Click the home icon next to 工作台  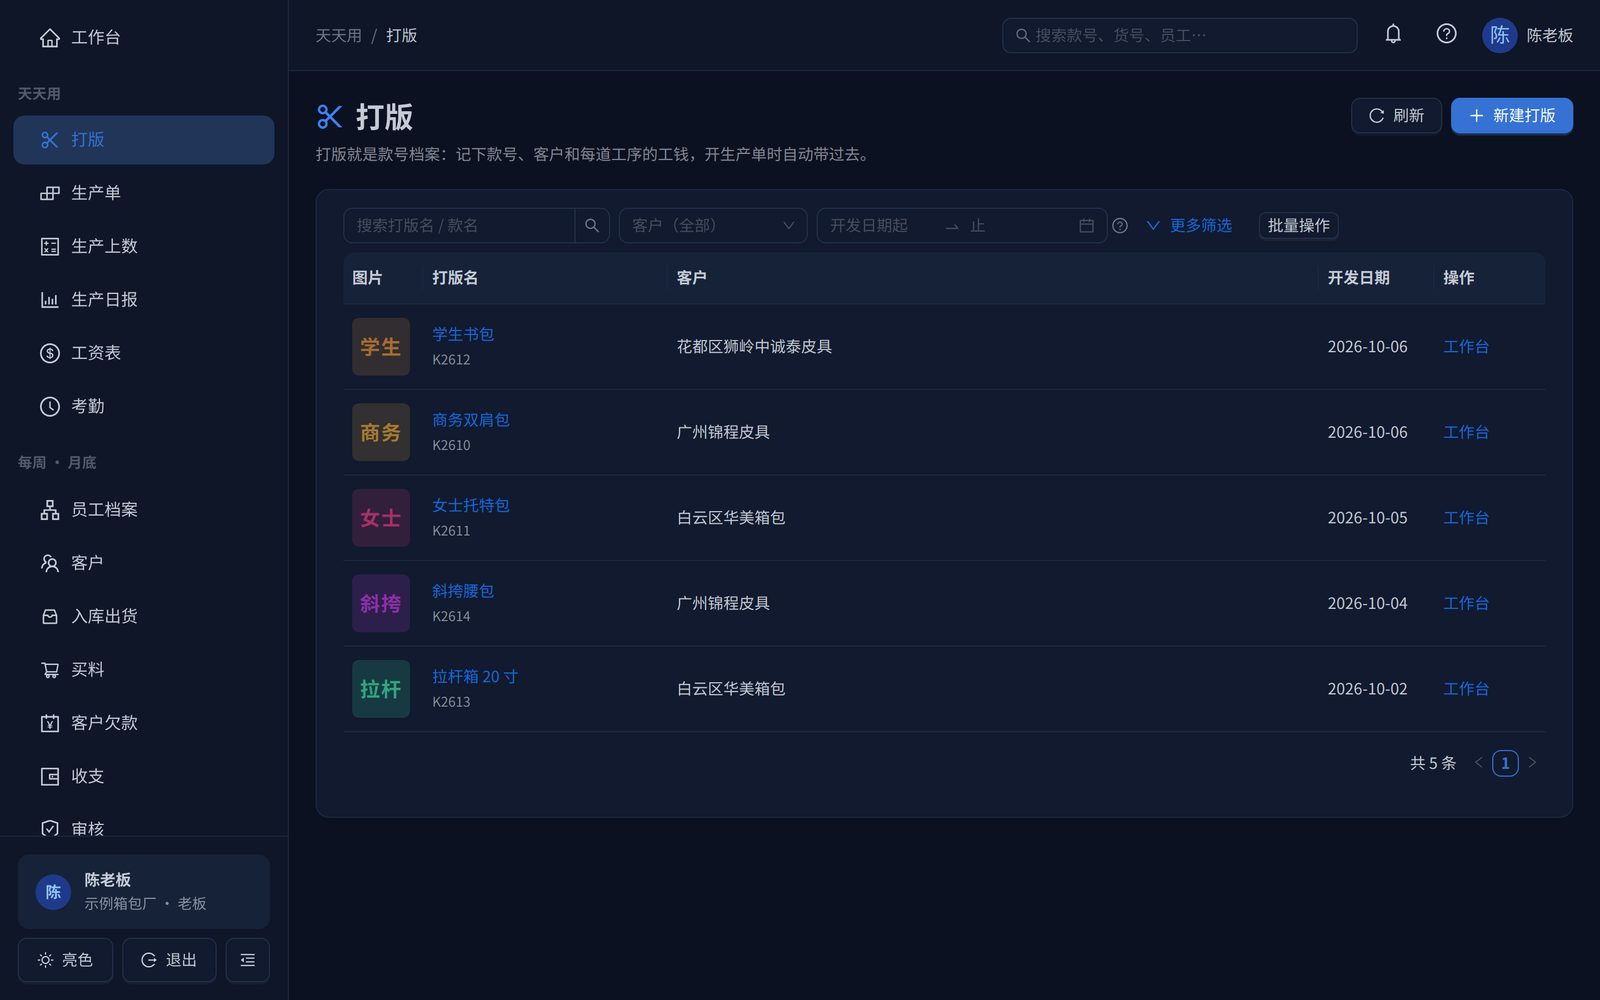(49, 38)
